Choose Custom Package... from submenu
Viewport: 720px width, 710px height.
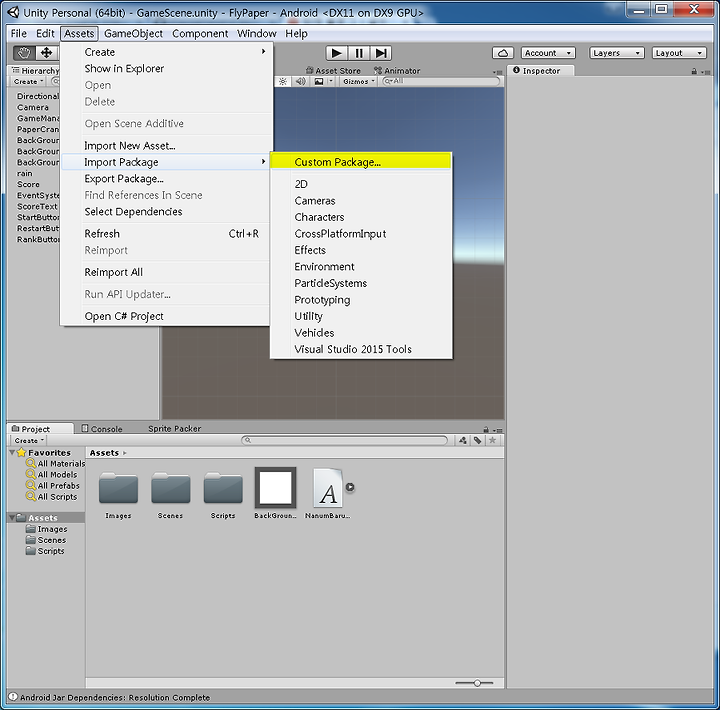361,162
